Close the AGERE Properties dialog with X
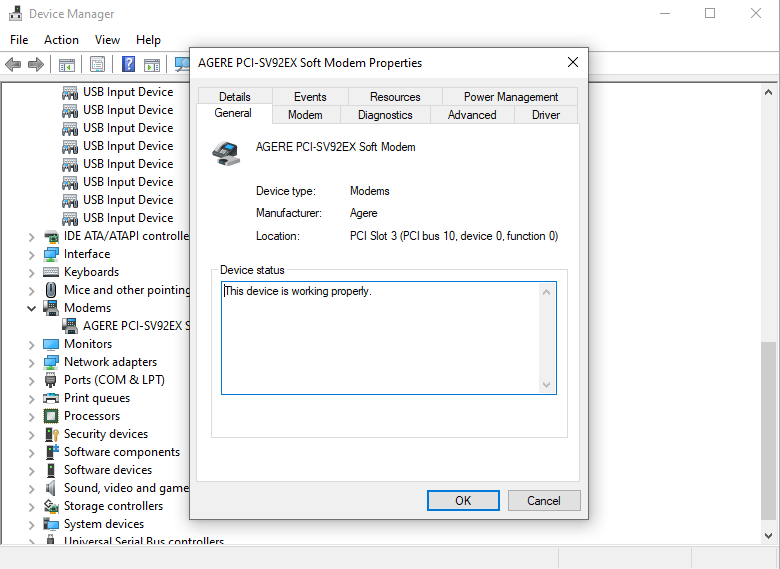The image size is (780, 569). [x=573, y=62]
